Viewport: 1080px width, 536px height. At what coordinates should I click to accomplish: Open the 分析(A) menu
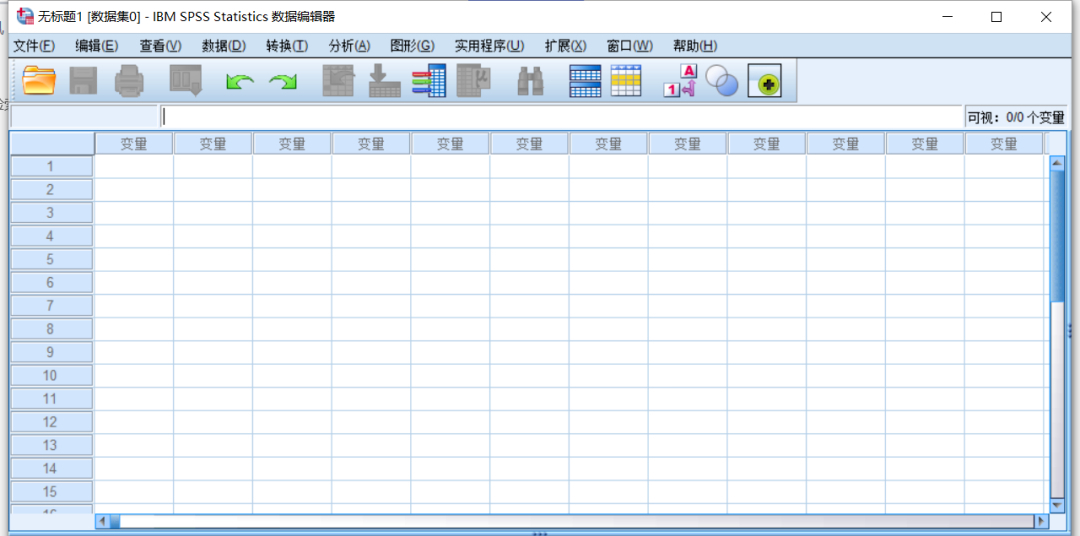tap(349, 46)
